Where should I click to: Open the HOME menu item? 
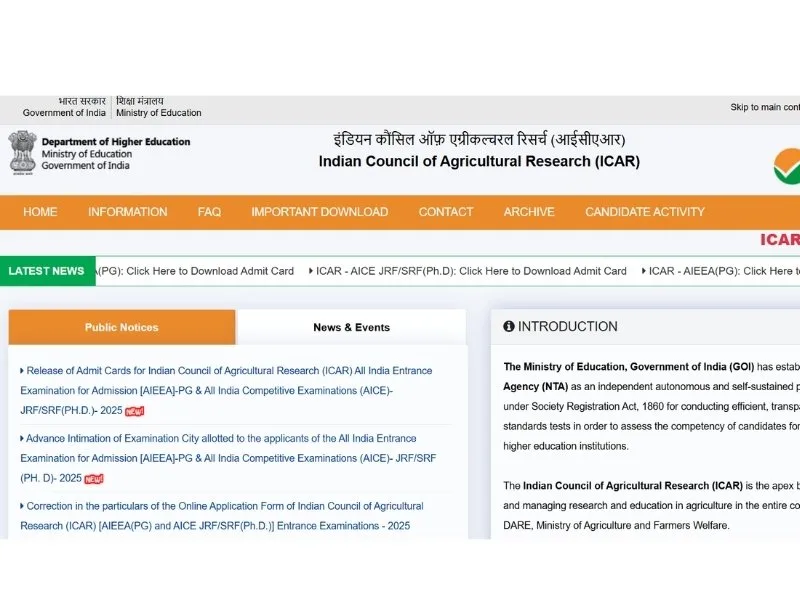40,212
